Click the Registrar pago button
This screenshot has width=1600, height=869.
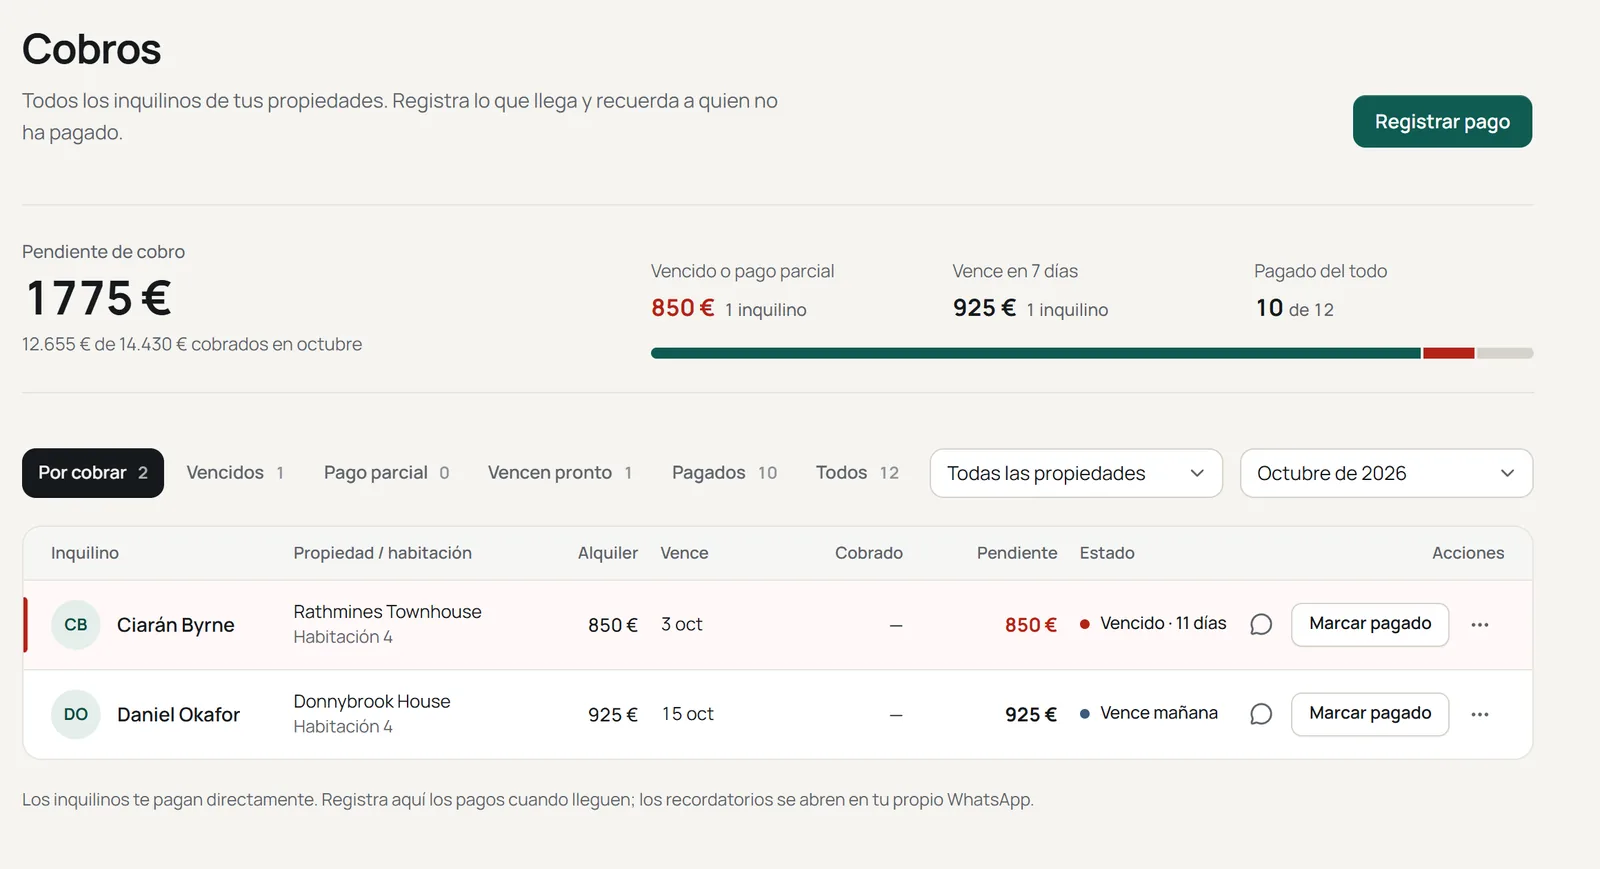1442,122
